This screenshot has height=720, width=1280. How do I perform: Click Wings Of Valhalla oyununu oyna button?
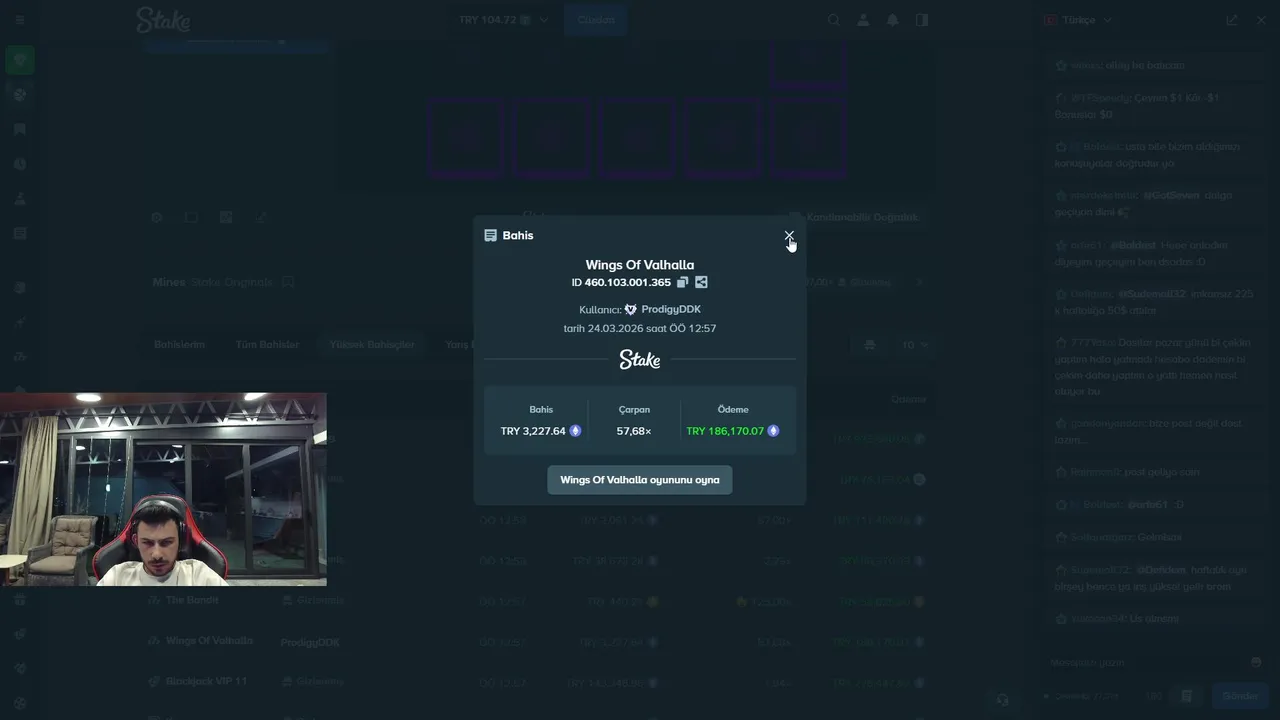[640, 480]
